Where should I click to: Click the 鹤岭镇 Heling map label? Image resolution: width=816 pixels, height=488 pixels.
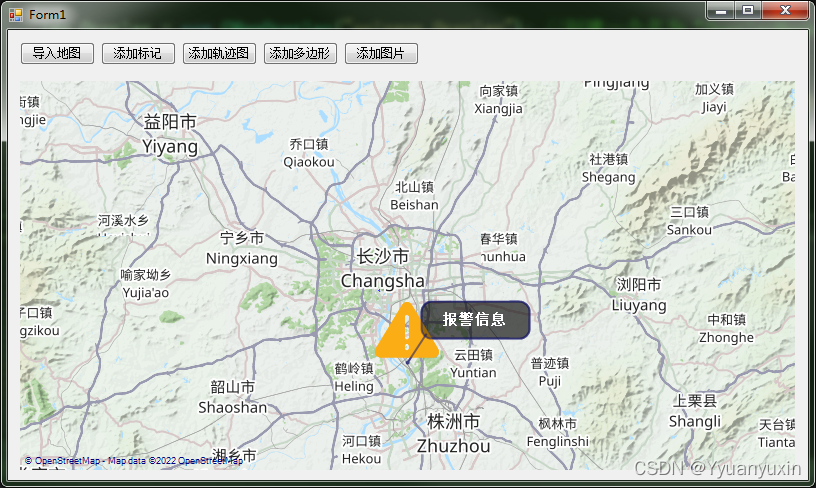[x=354, y=377]
